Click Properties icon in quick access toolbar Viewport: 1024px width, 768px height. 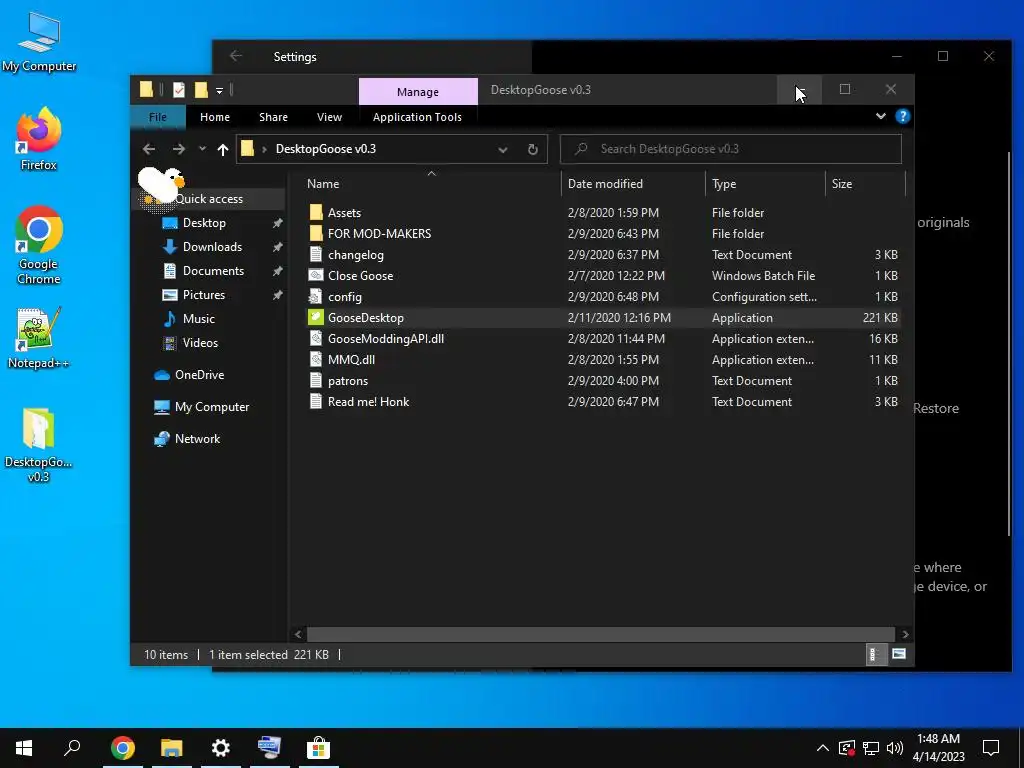[178, 90]
